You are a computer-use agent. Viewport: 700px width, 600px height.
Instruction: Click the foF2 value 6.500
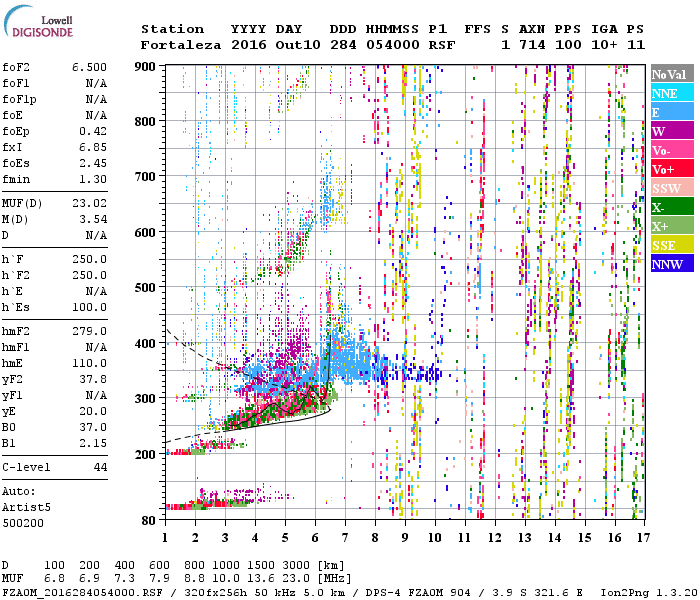(x=89, y=67)
